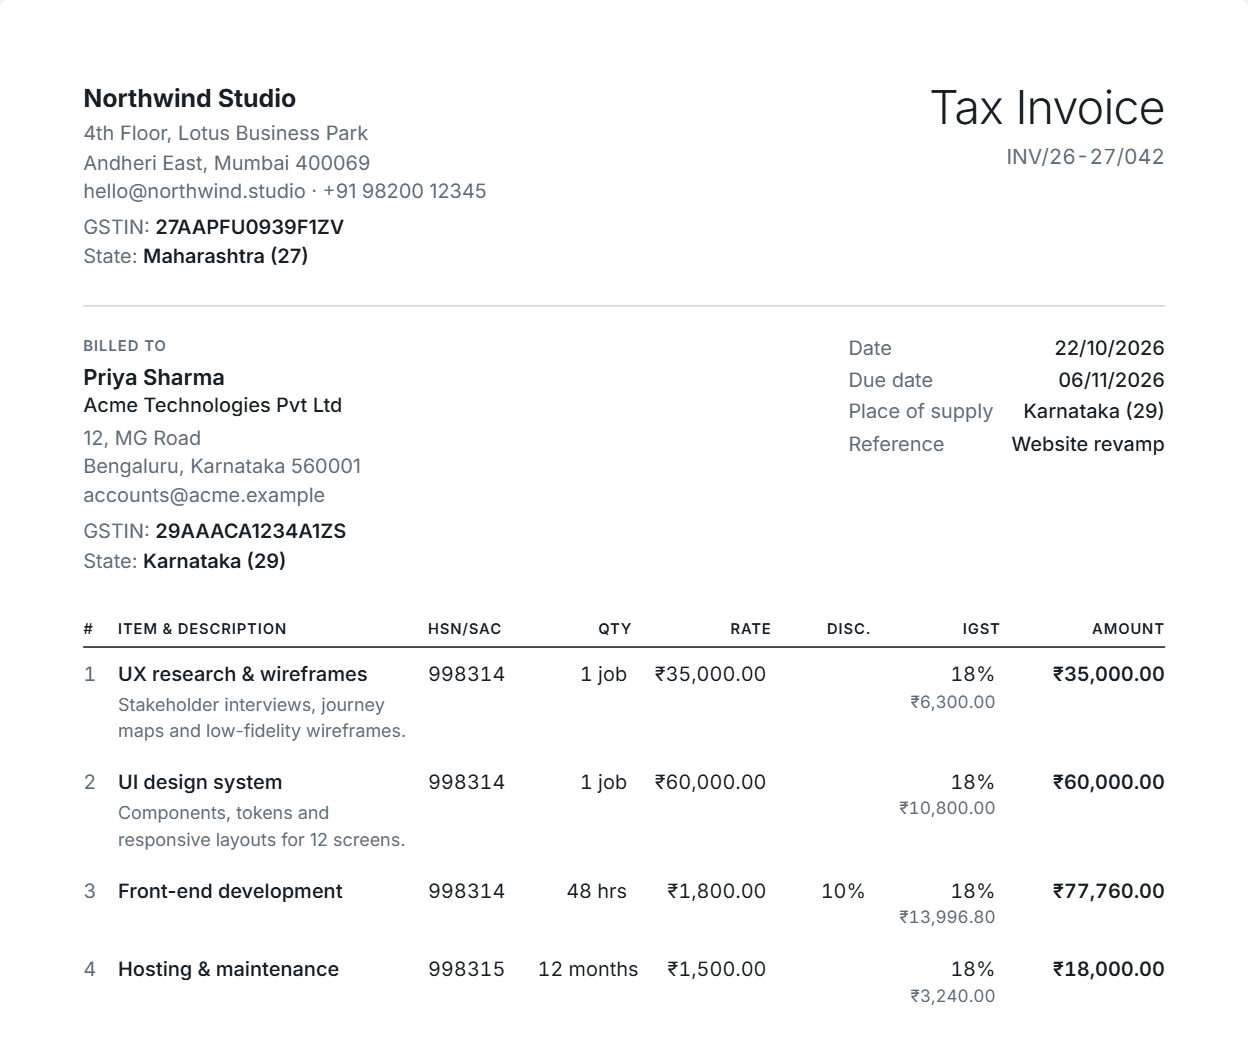Click Bengaluru, Karnataka 560001 line
The image size is (1248, 1040).
(x=223, y=466)
